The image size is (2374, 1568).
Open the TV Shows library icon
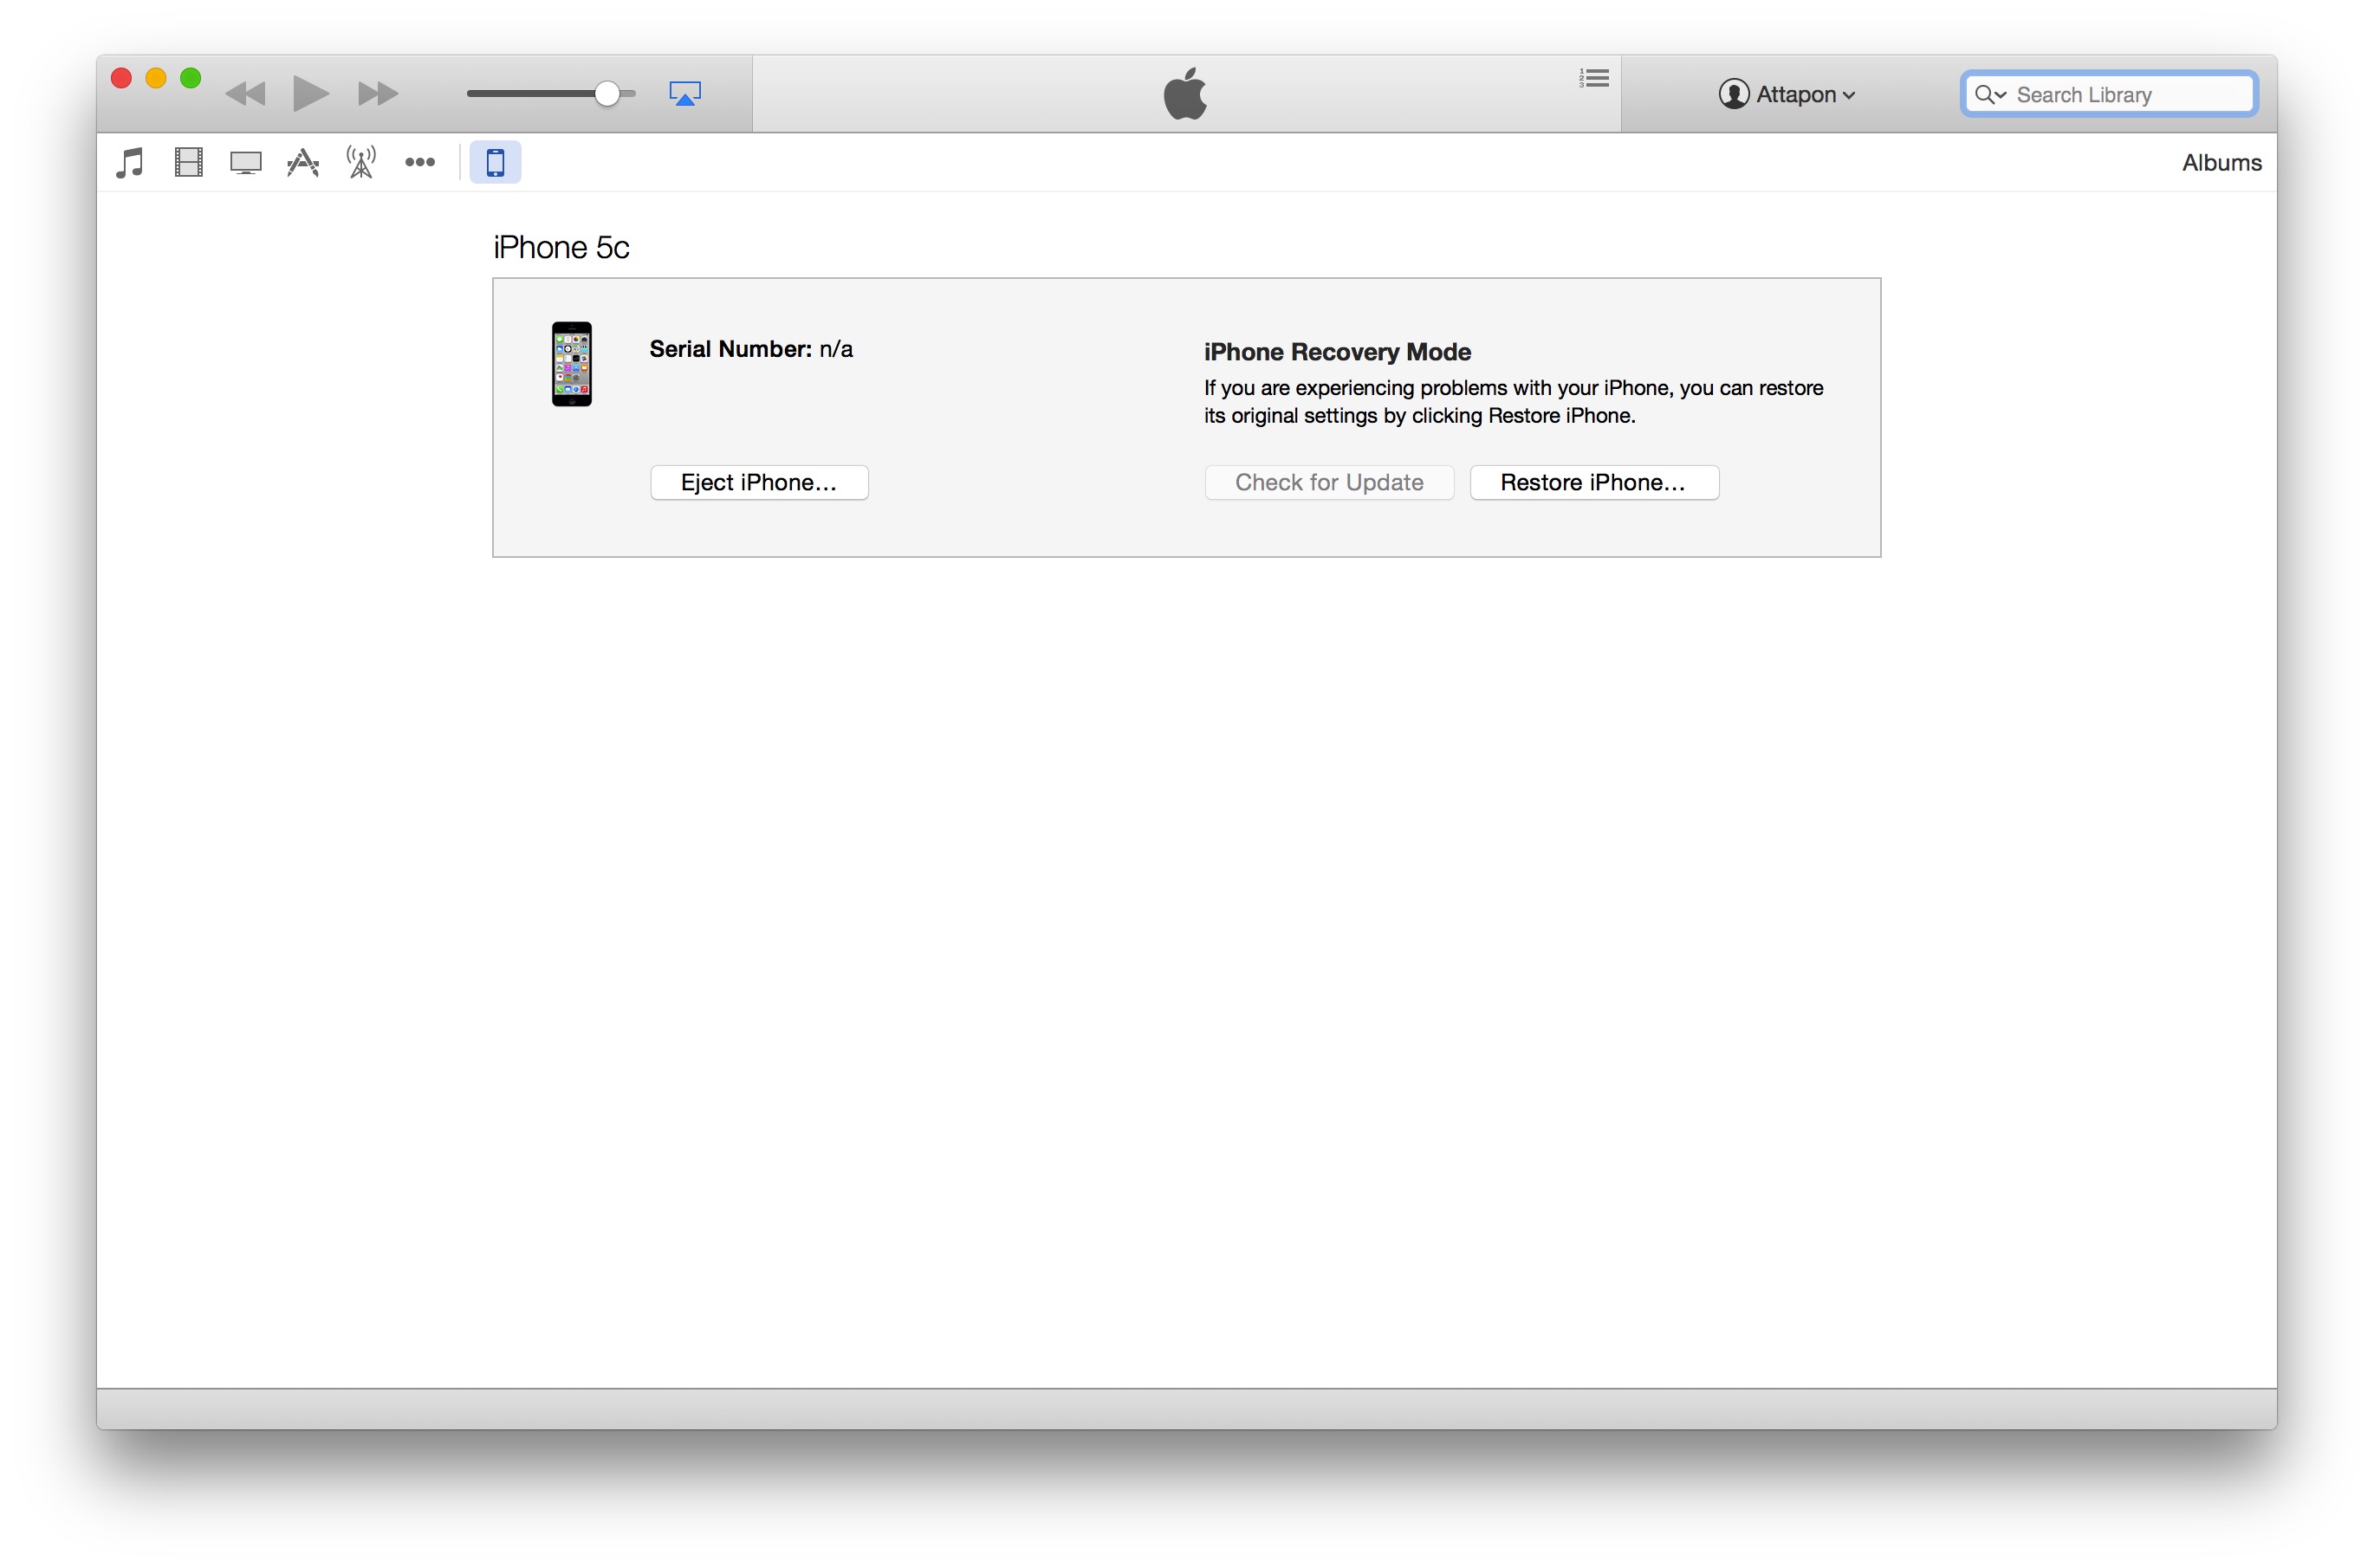[x=245, y=163]
